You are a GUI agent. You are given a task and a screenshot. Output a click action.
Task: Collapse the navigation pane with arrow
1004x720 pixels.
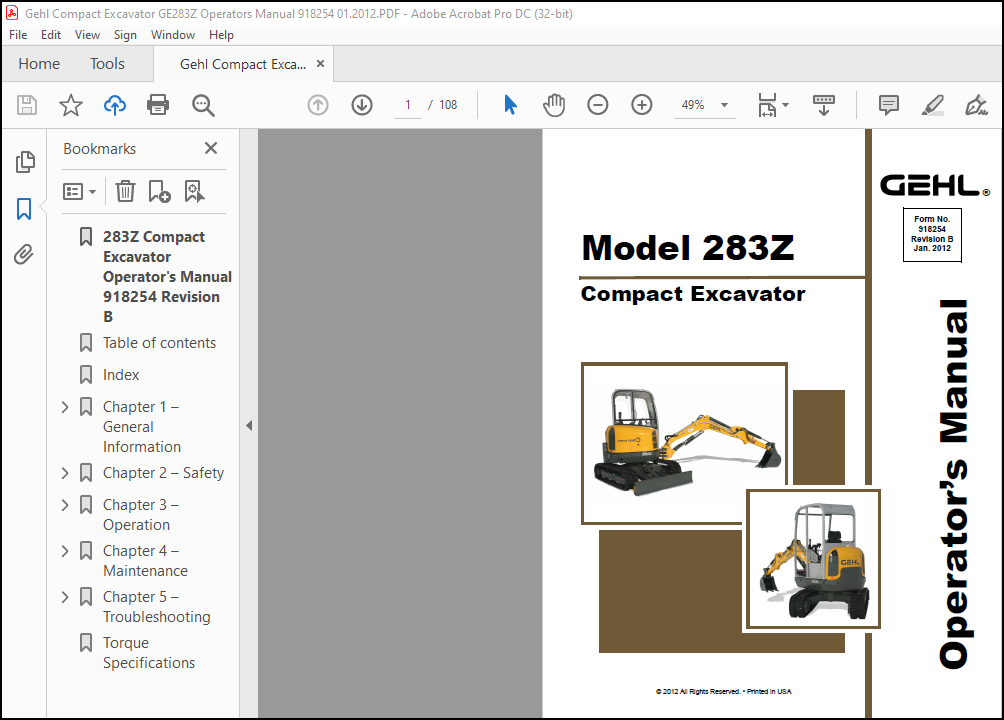tap(249, 425)
